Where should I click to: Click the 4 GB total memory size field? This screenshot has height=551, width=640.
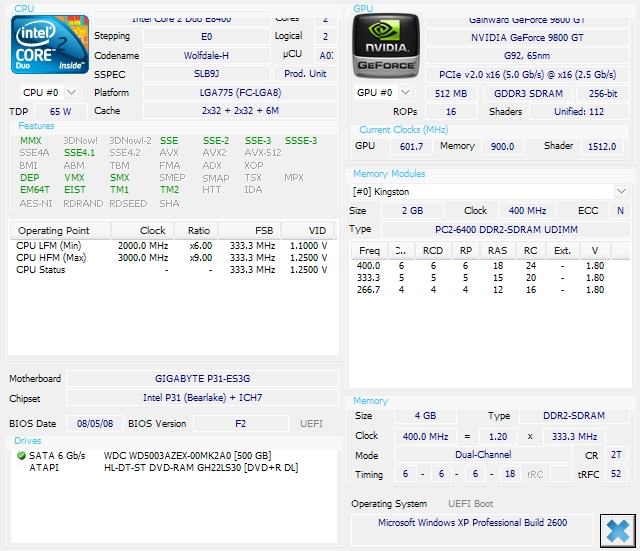(425, 416)
